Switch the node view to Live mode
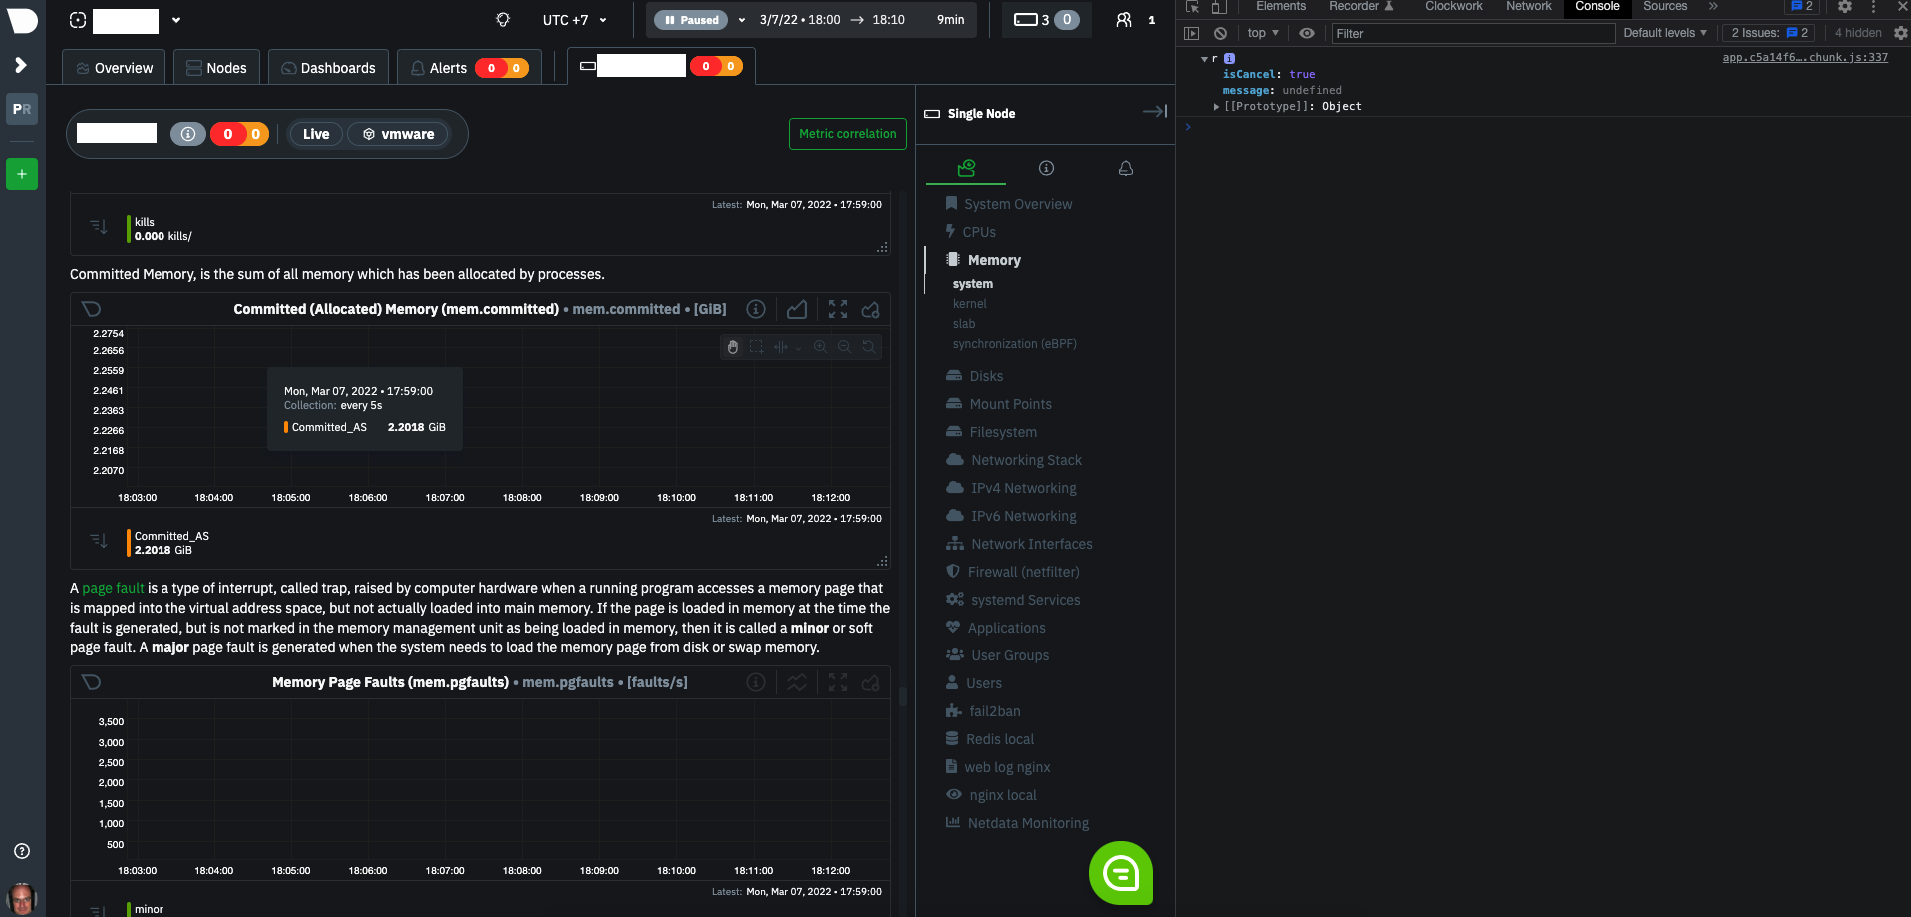 coord(315,133)
